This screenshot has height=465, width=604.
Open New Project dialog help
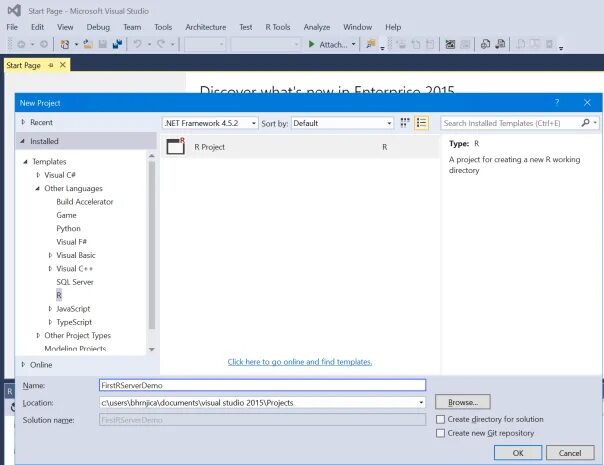pos(557,102)
